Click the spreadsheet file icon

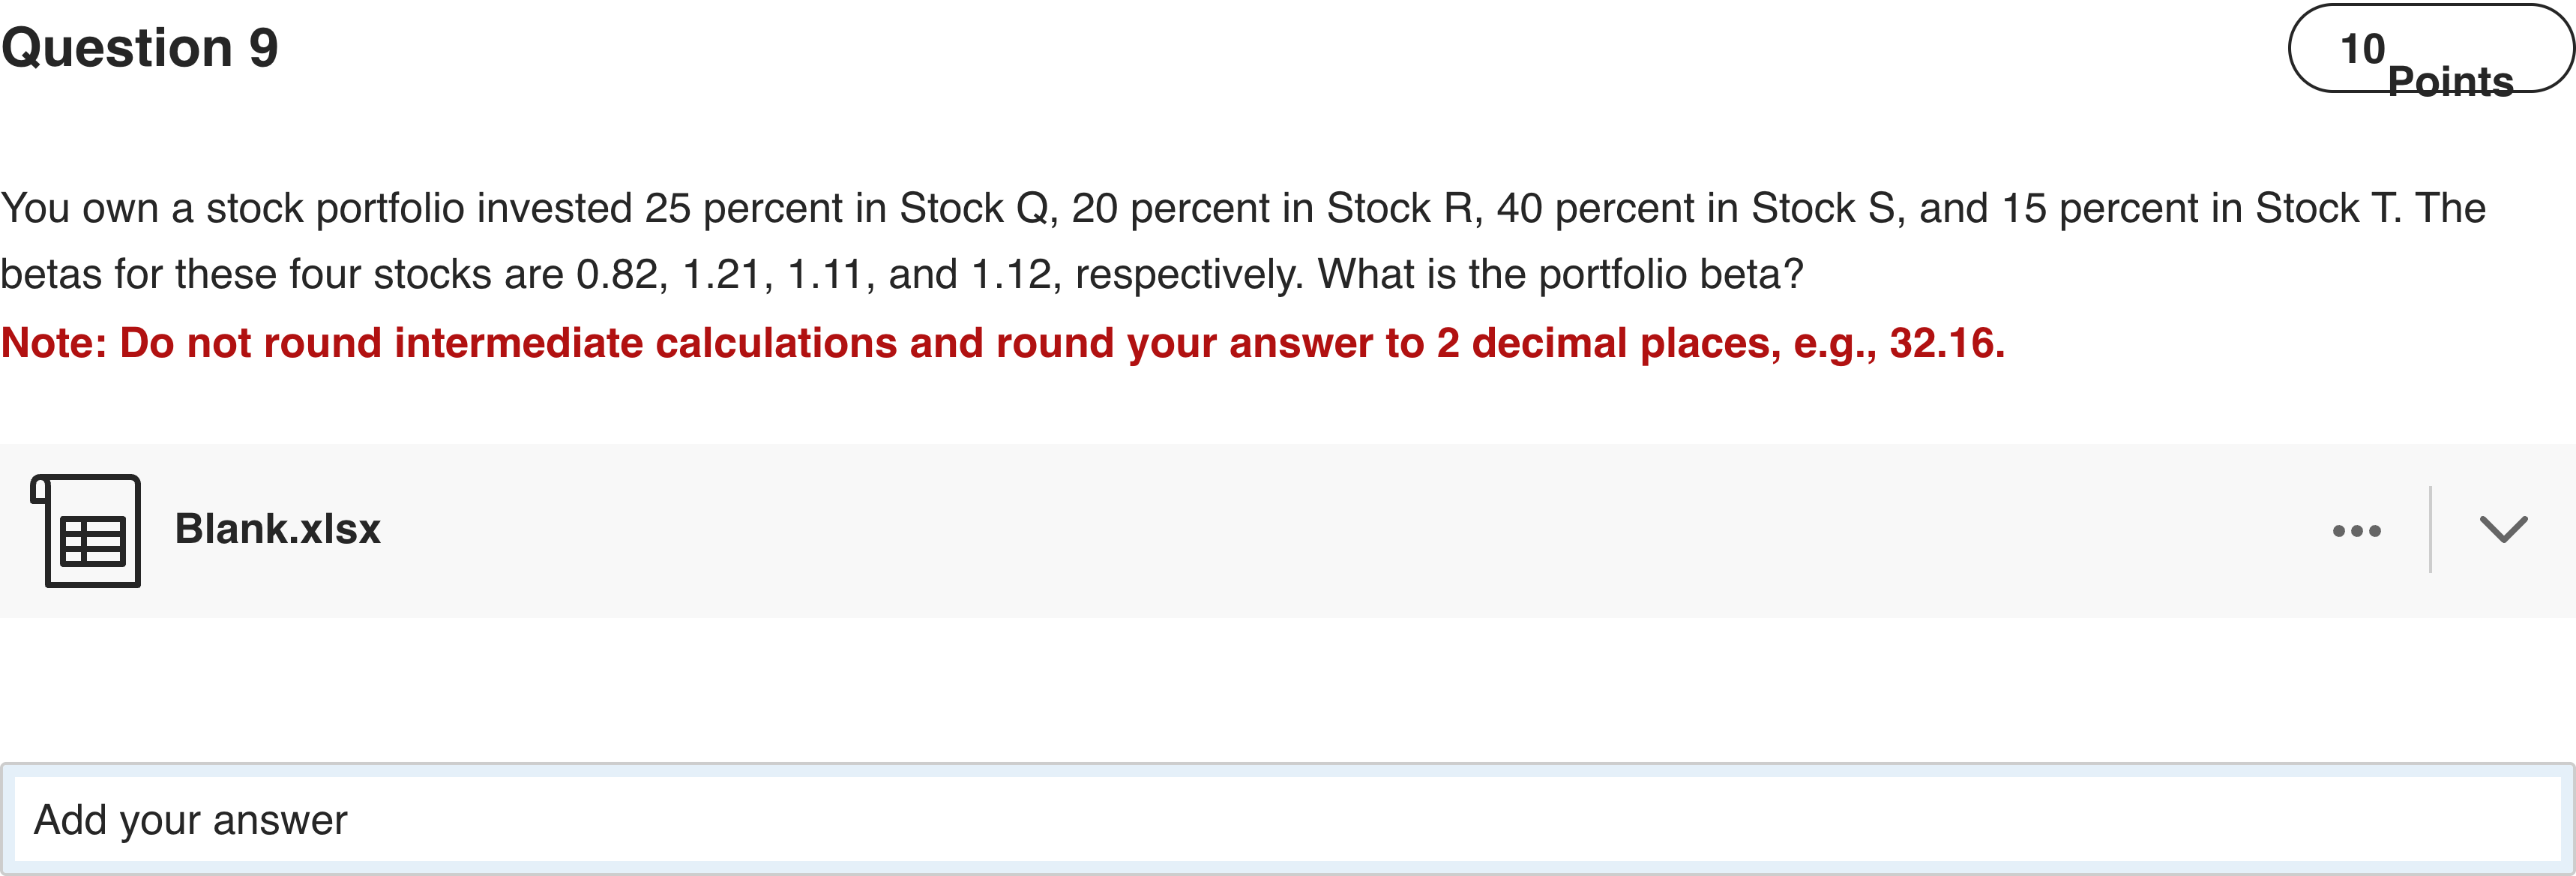pyautogui.click(x=88, y=530)
